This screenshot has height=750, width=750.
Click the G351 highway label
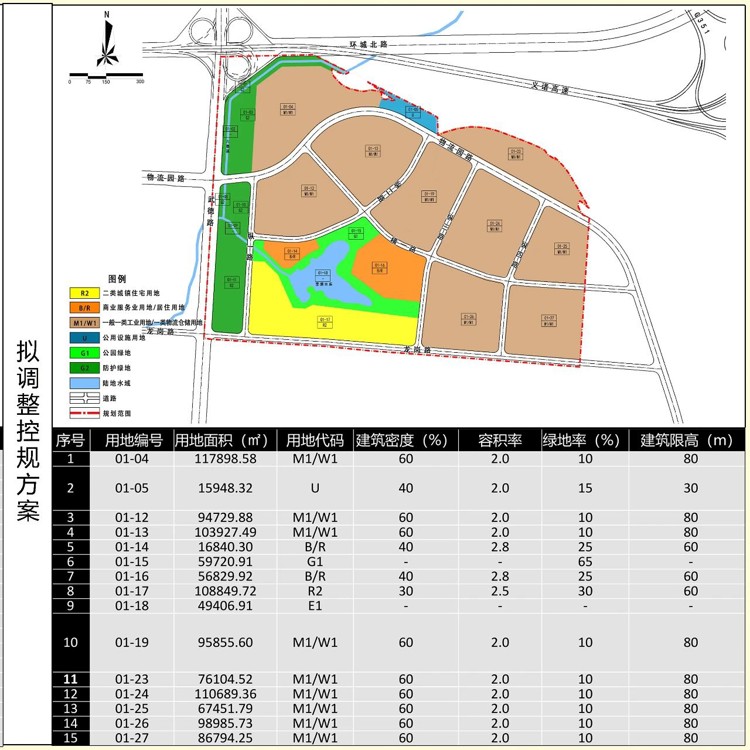[701, 23]
